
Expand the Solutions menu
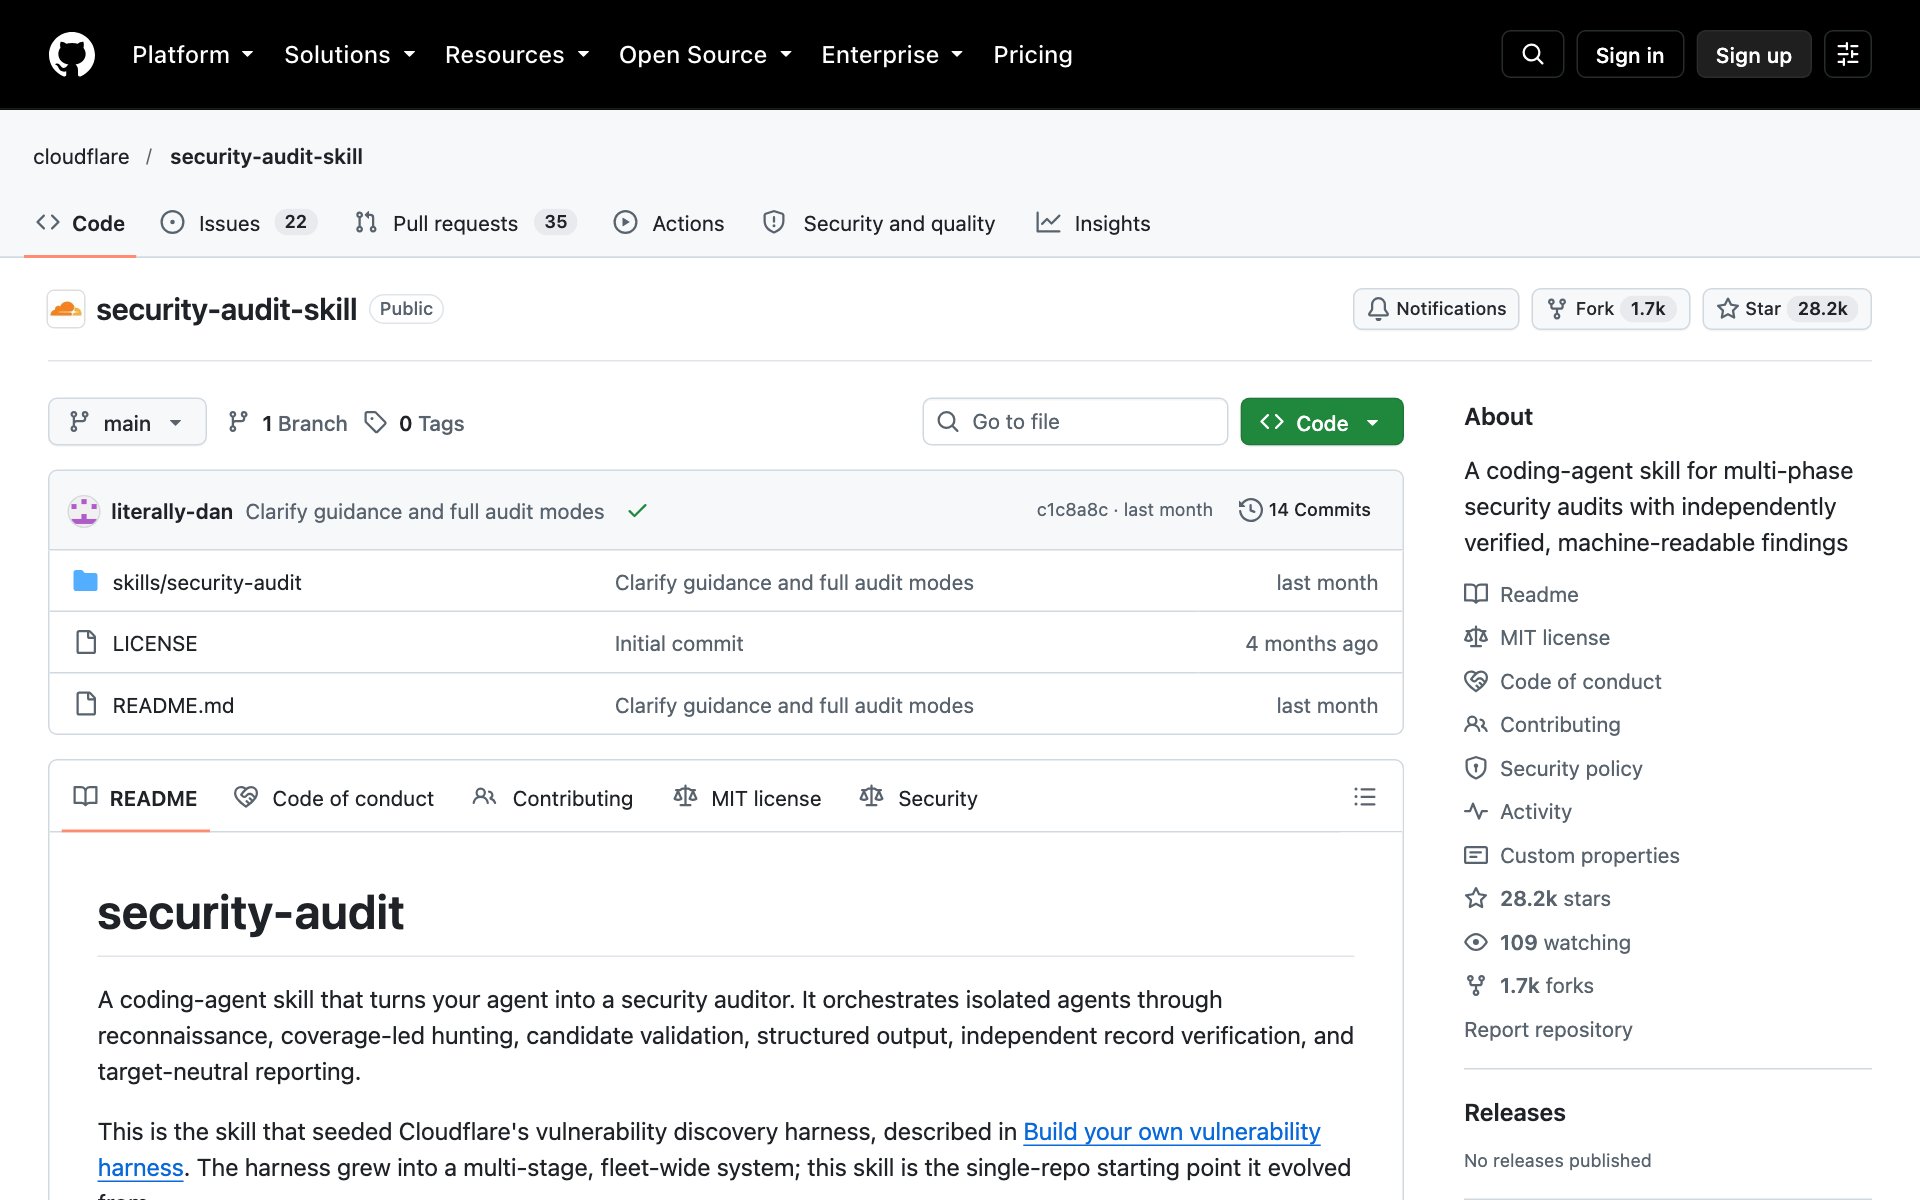tap(349, 55)
